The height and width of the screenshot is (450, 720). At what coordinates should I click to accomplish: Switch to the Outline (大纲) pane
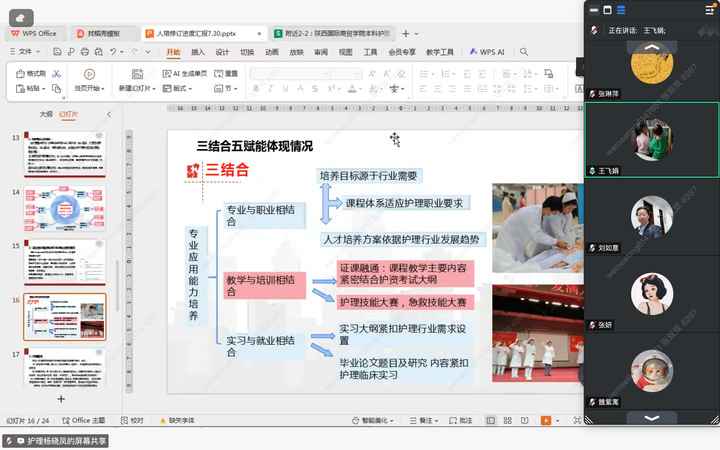click(x=45, y=114)
